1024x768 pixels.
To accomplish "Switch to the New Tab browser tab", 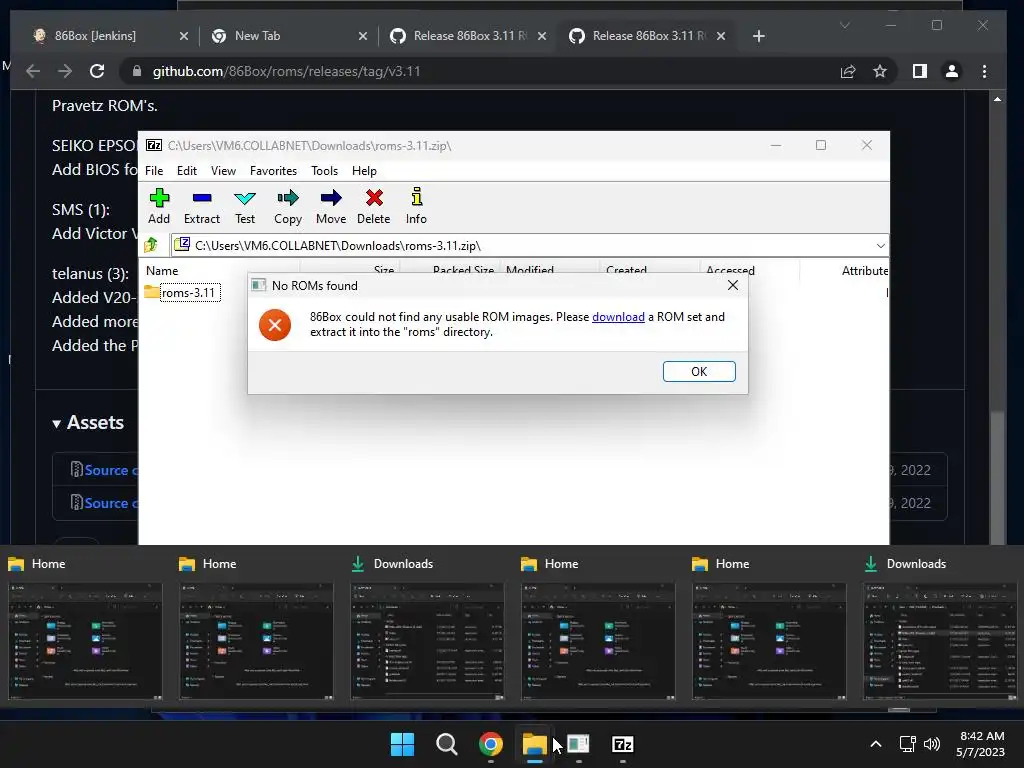I will click(x=257, y=36).
